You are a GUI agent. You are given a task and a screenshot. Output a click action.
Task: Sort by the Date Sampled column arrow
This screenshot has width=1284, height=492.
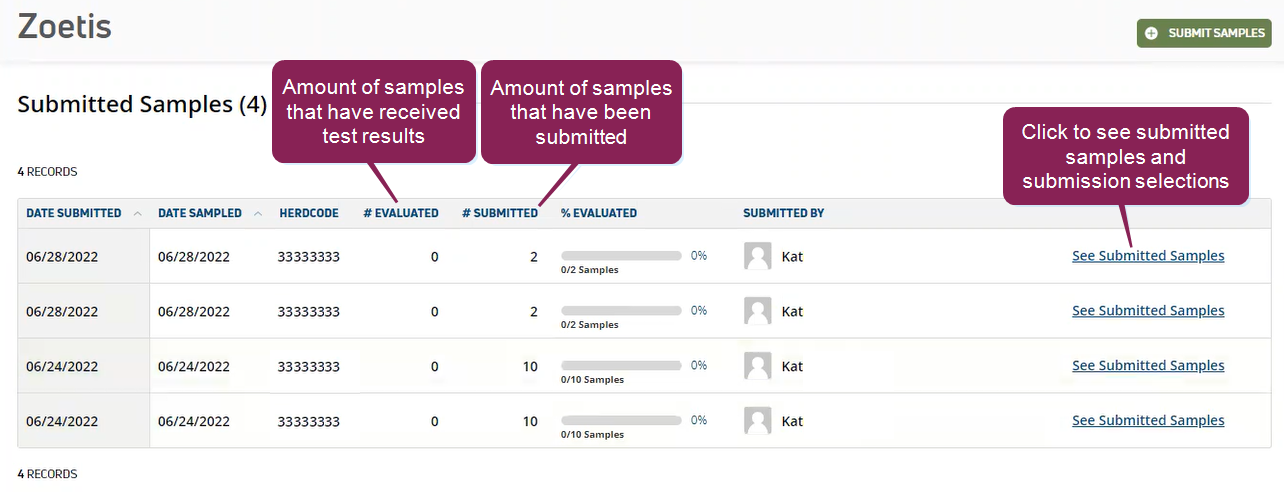(x=258, y=213)
